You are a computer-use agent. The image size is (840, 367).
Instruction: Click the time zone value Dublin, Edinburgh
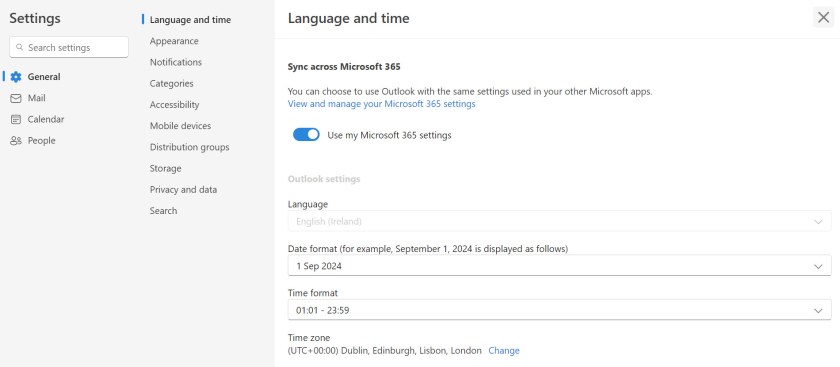pyautogui.click(x=385, y=350)
